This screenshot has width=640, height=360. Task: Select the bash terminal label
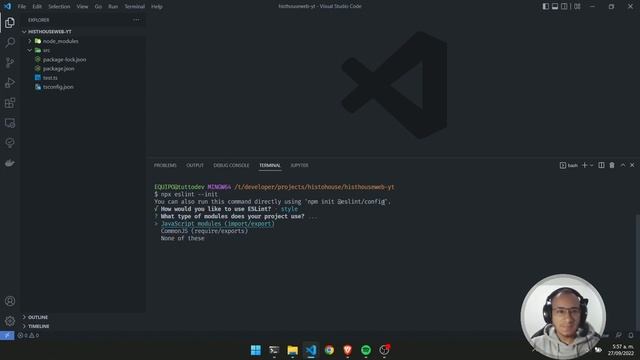coord(569,165)
